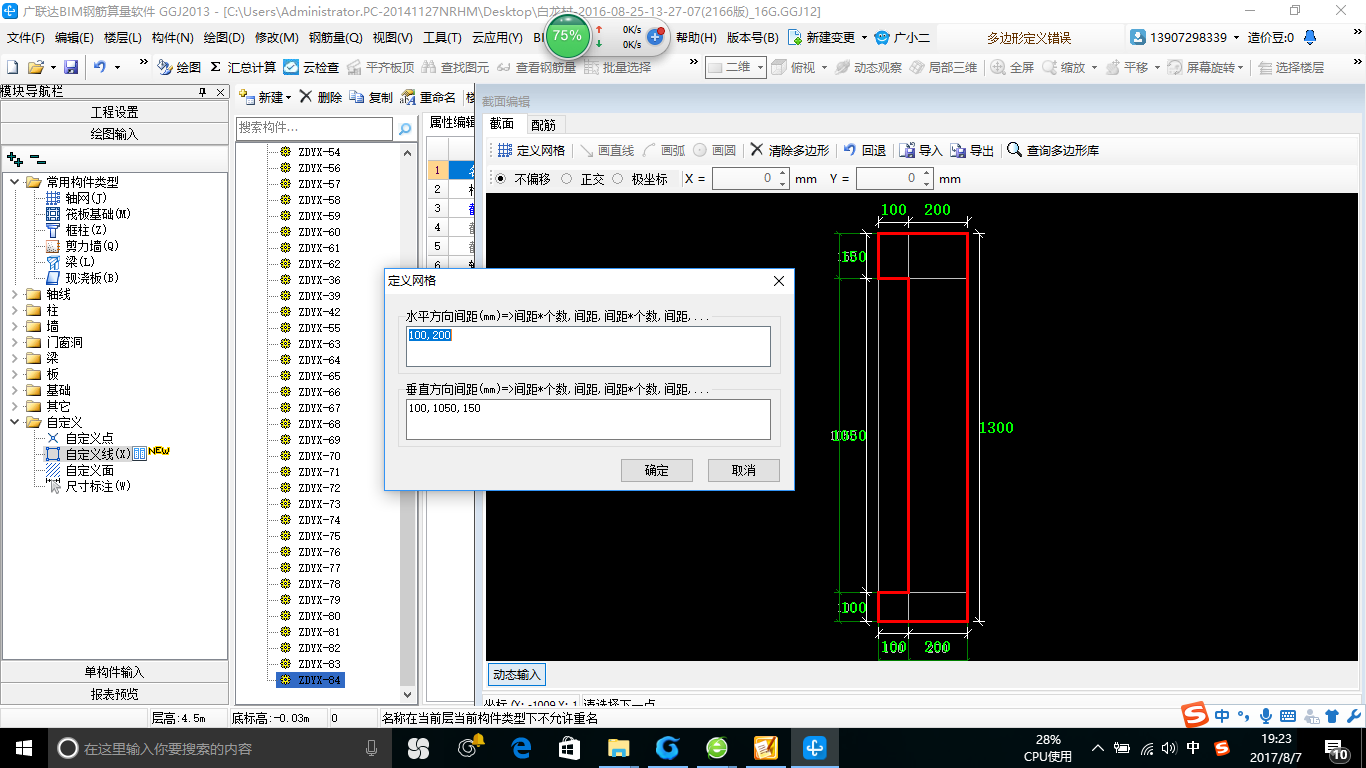Click the 定义网格 grid tool icon
1366x768 pixels.
tap(505, 150)
